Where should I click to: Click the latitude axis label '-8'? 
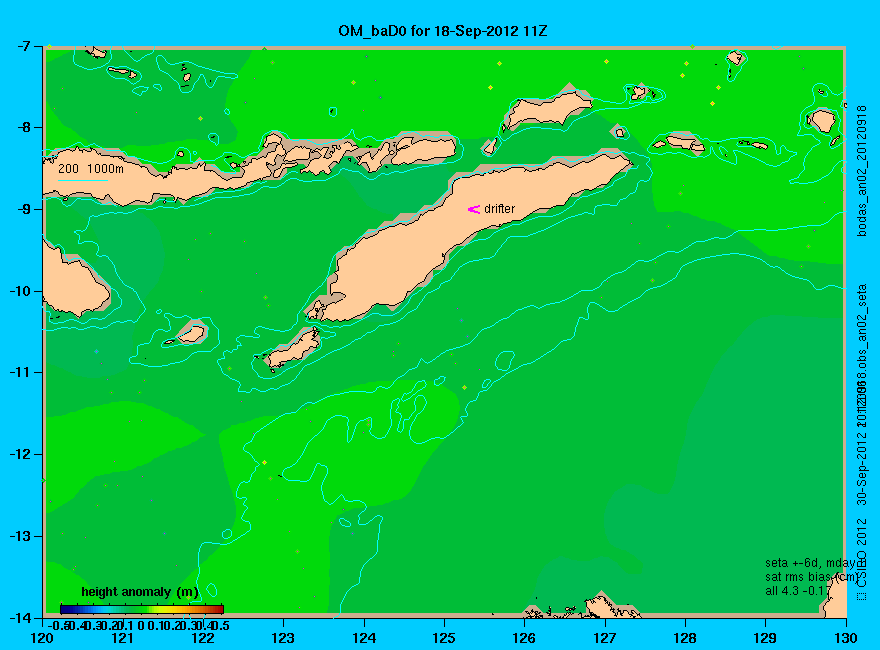tap(24, 127)
